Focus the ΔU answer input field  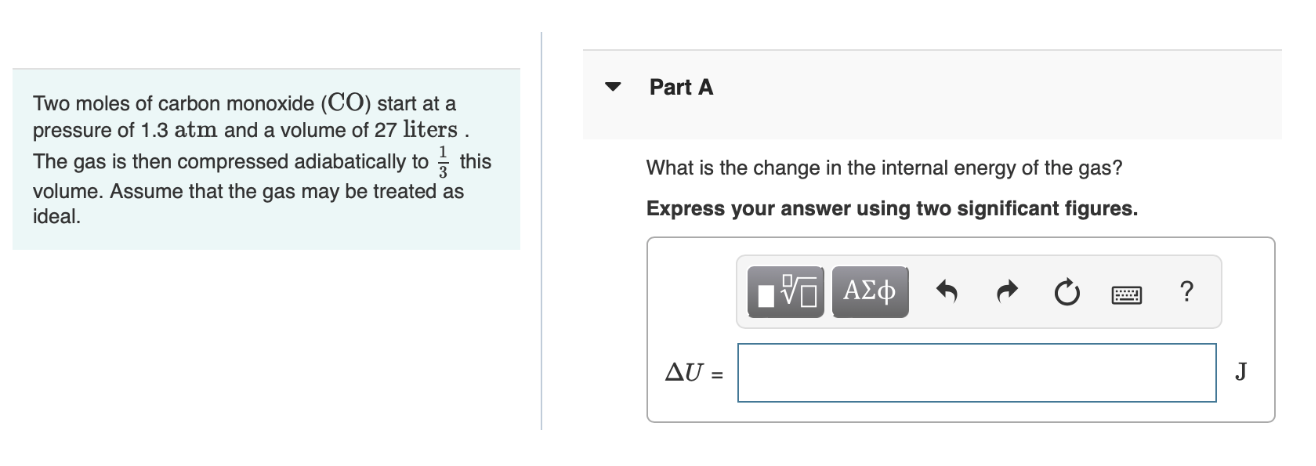click(x=977, y=373)
